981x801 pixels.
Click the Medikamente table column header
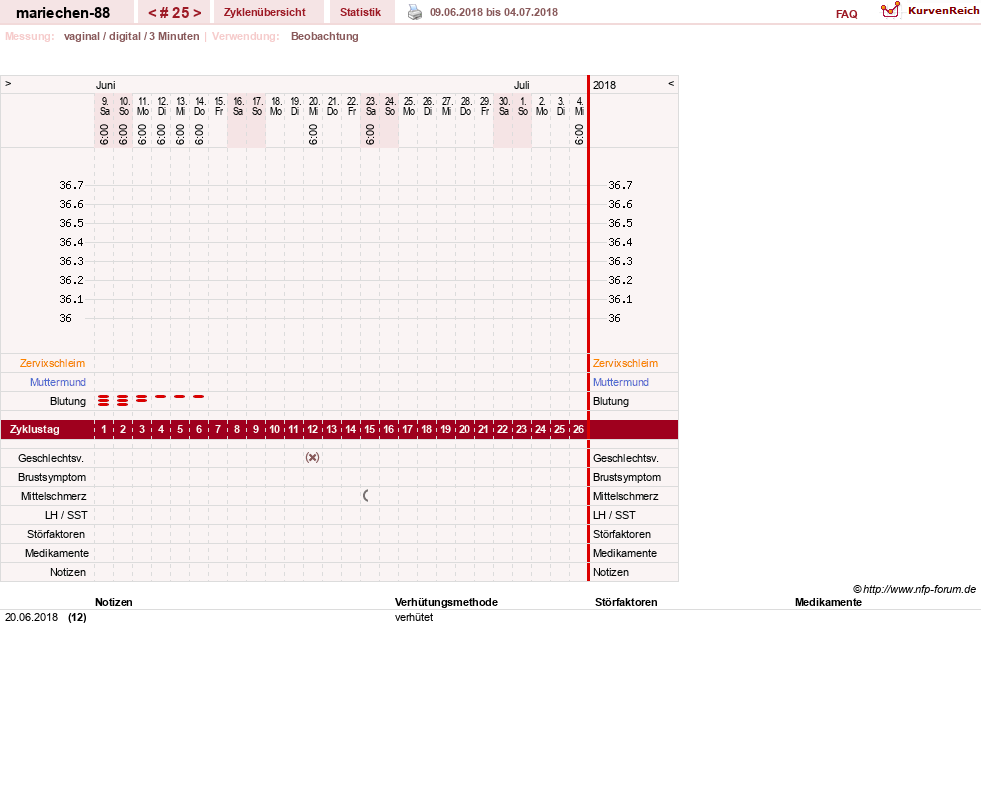[x=828, y=602]
